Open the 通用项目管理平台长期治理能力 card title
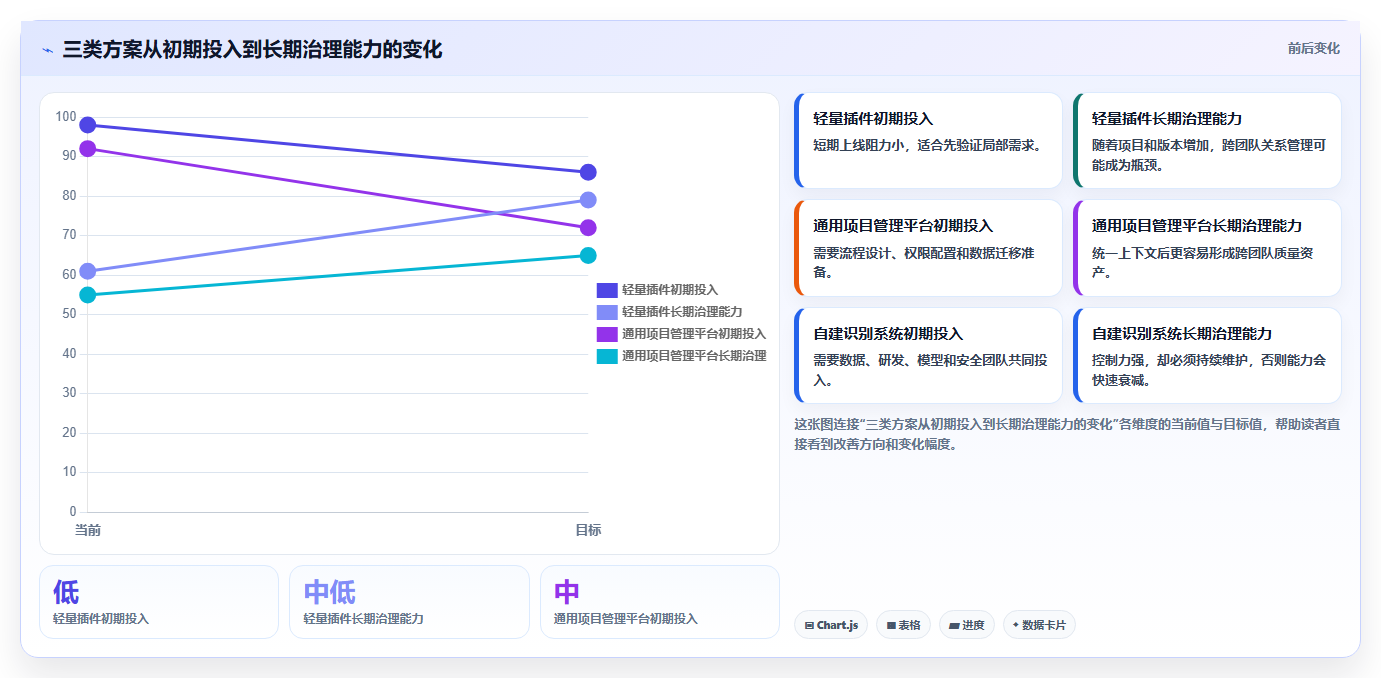Image resolution: width=1381 pixels, height=678 pixels. click(x=1197, y=226)
